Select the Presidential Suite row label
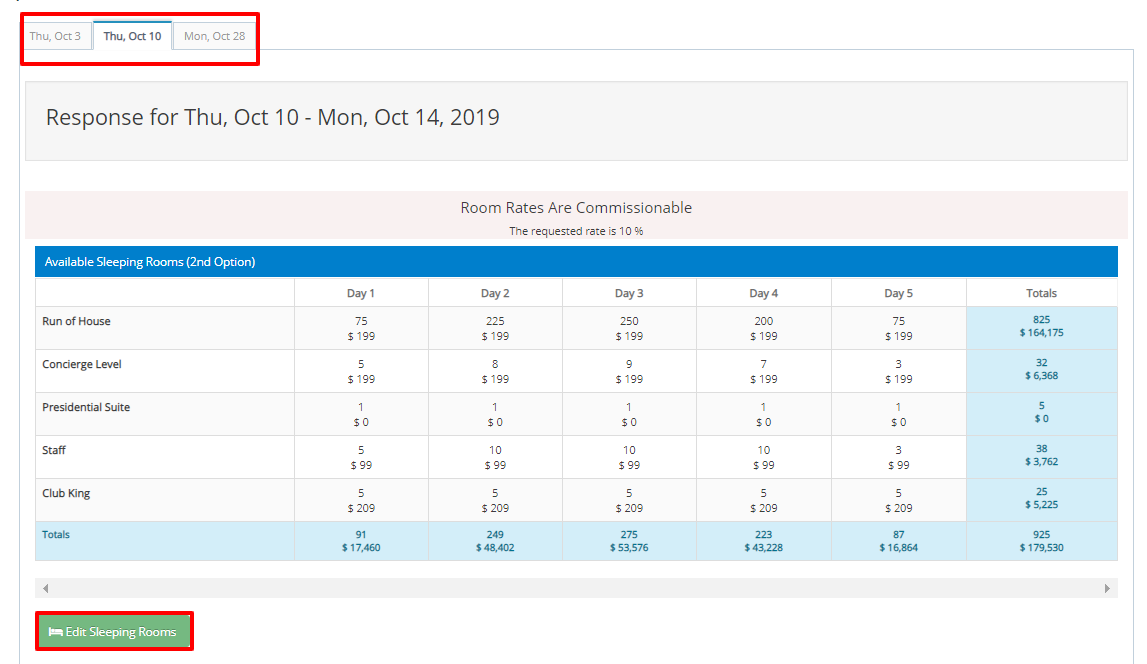This screenshot has height=664, width=1147. pos(86,407)
